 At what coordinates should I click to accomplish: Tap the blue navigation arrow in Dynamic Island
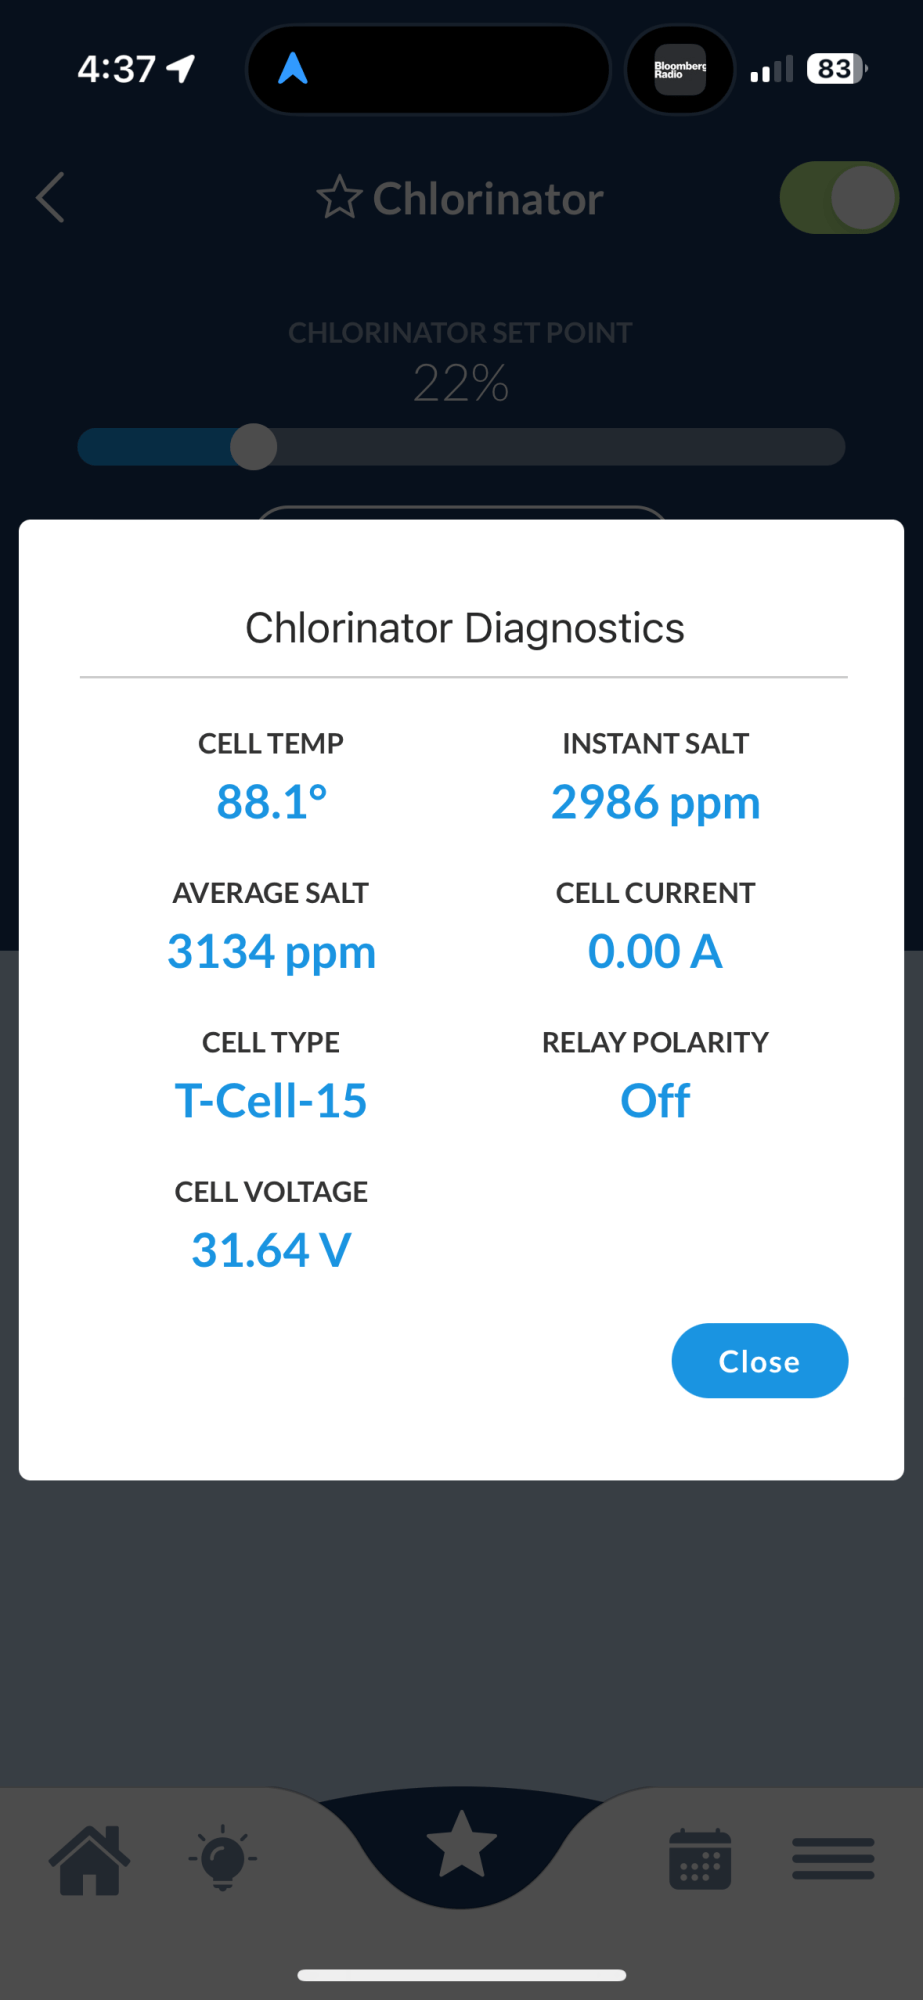click(x=292, y=69)
